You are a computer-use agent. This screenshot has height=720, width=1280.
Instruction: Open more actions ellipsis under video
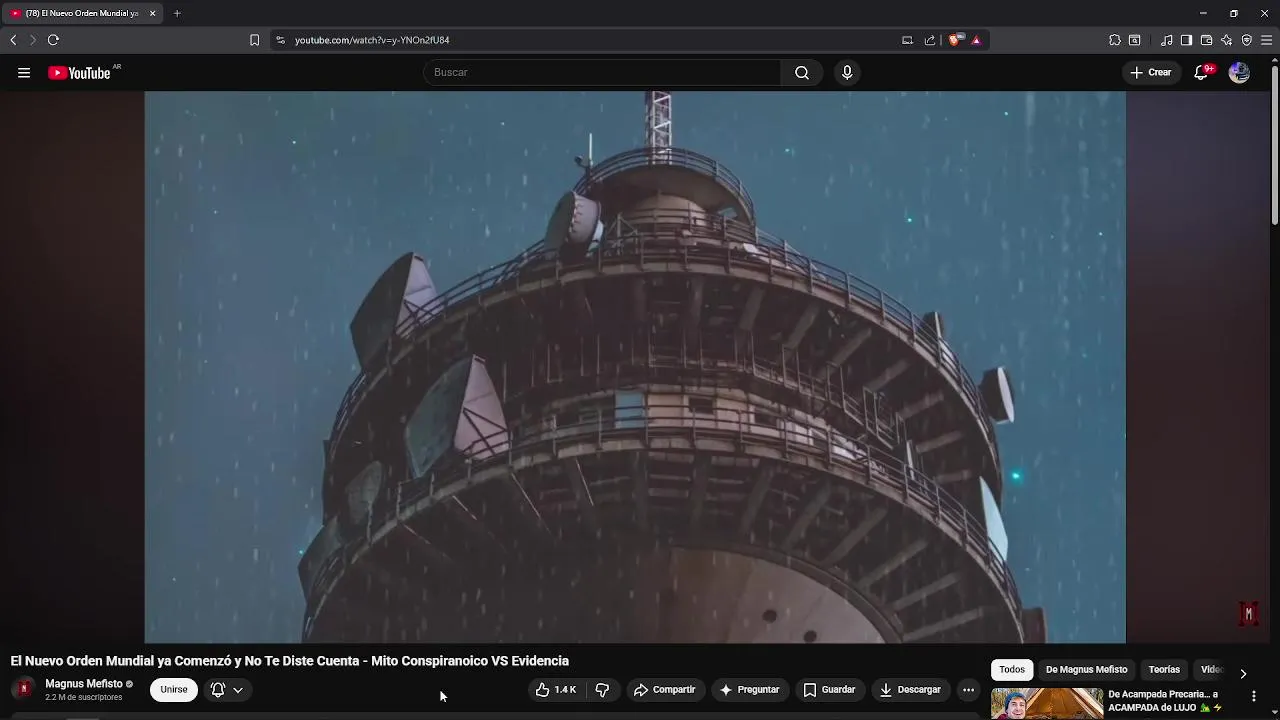968,690
